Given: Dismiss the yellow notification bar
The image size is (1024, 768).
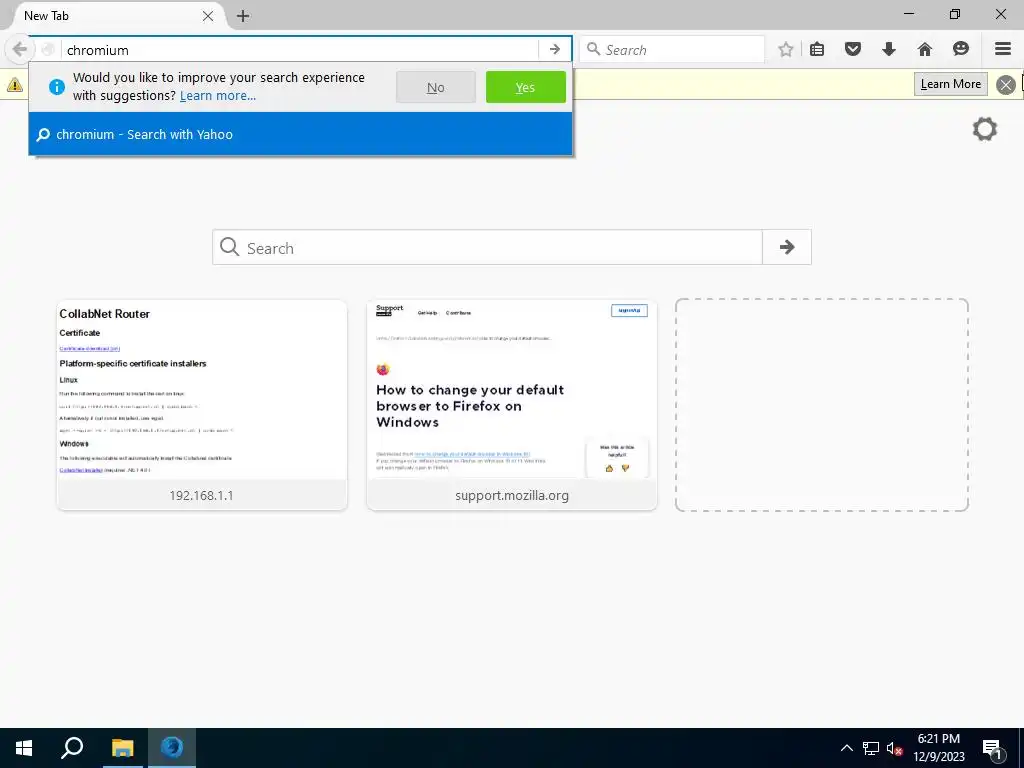Looking at the screenshot, I should pos(1006,84).
